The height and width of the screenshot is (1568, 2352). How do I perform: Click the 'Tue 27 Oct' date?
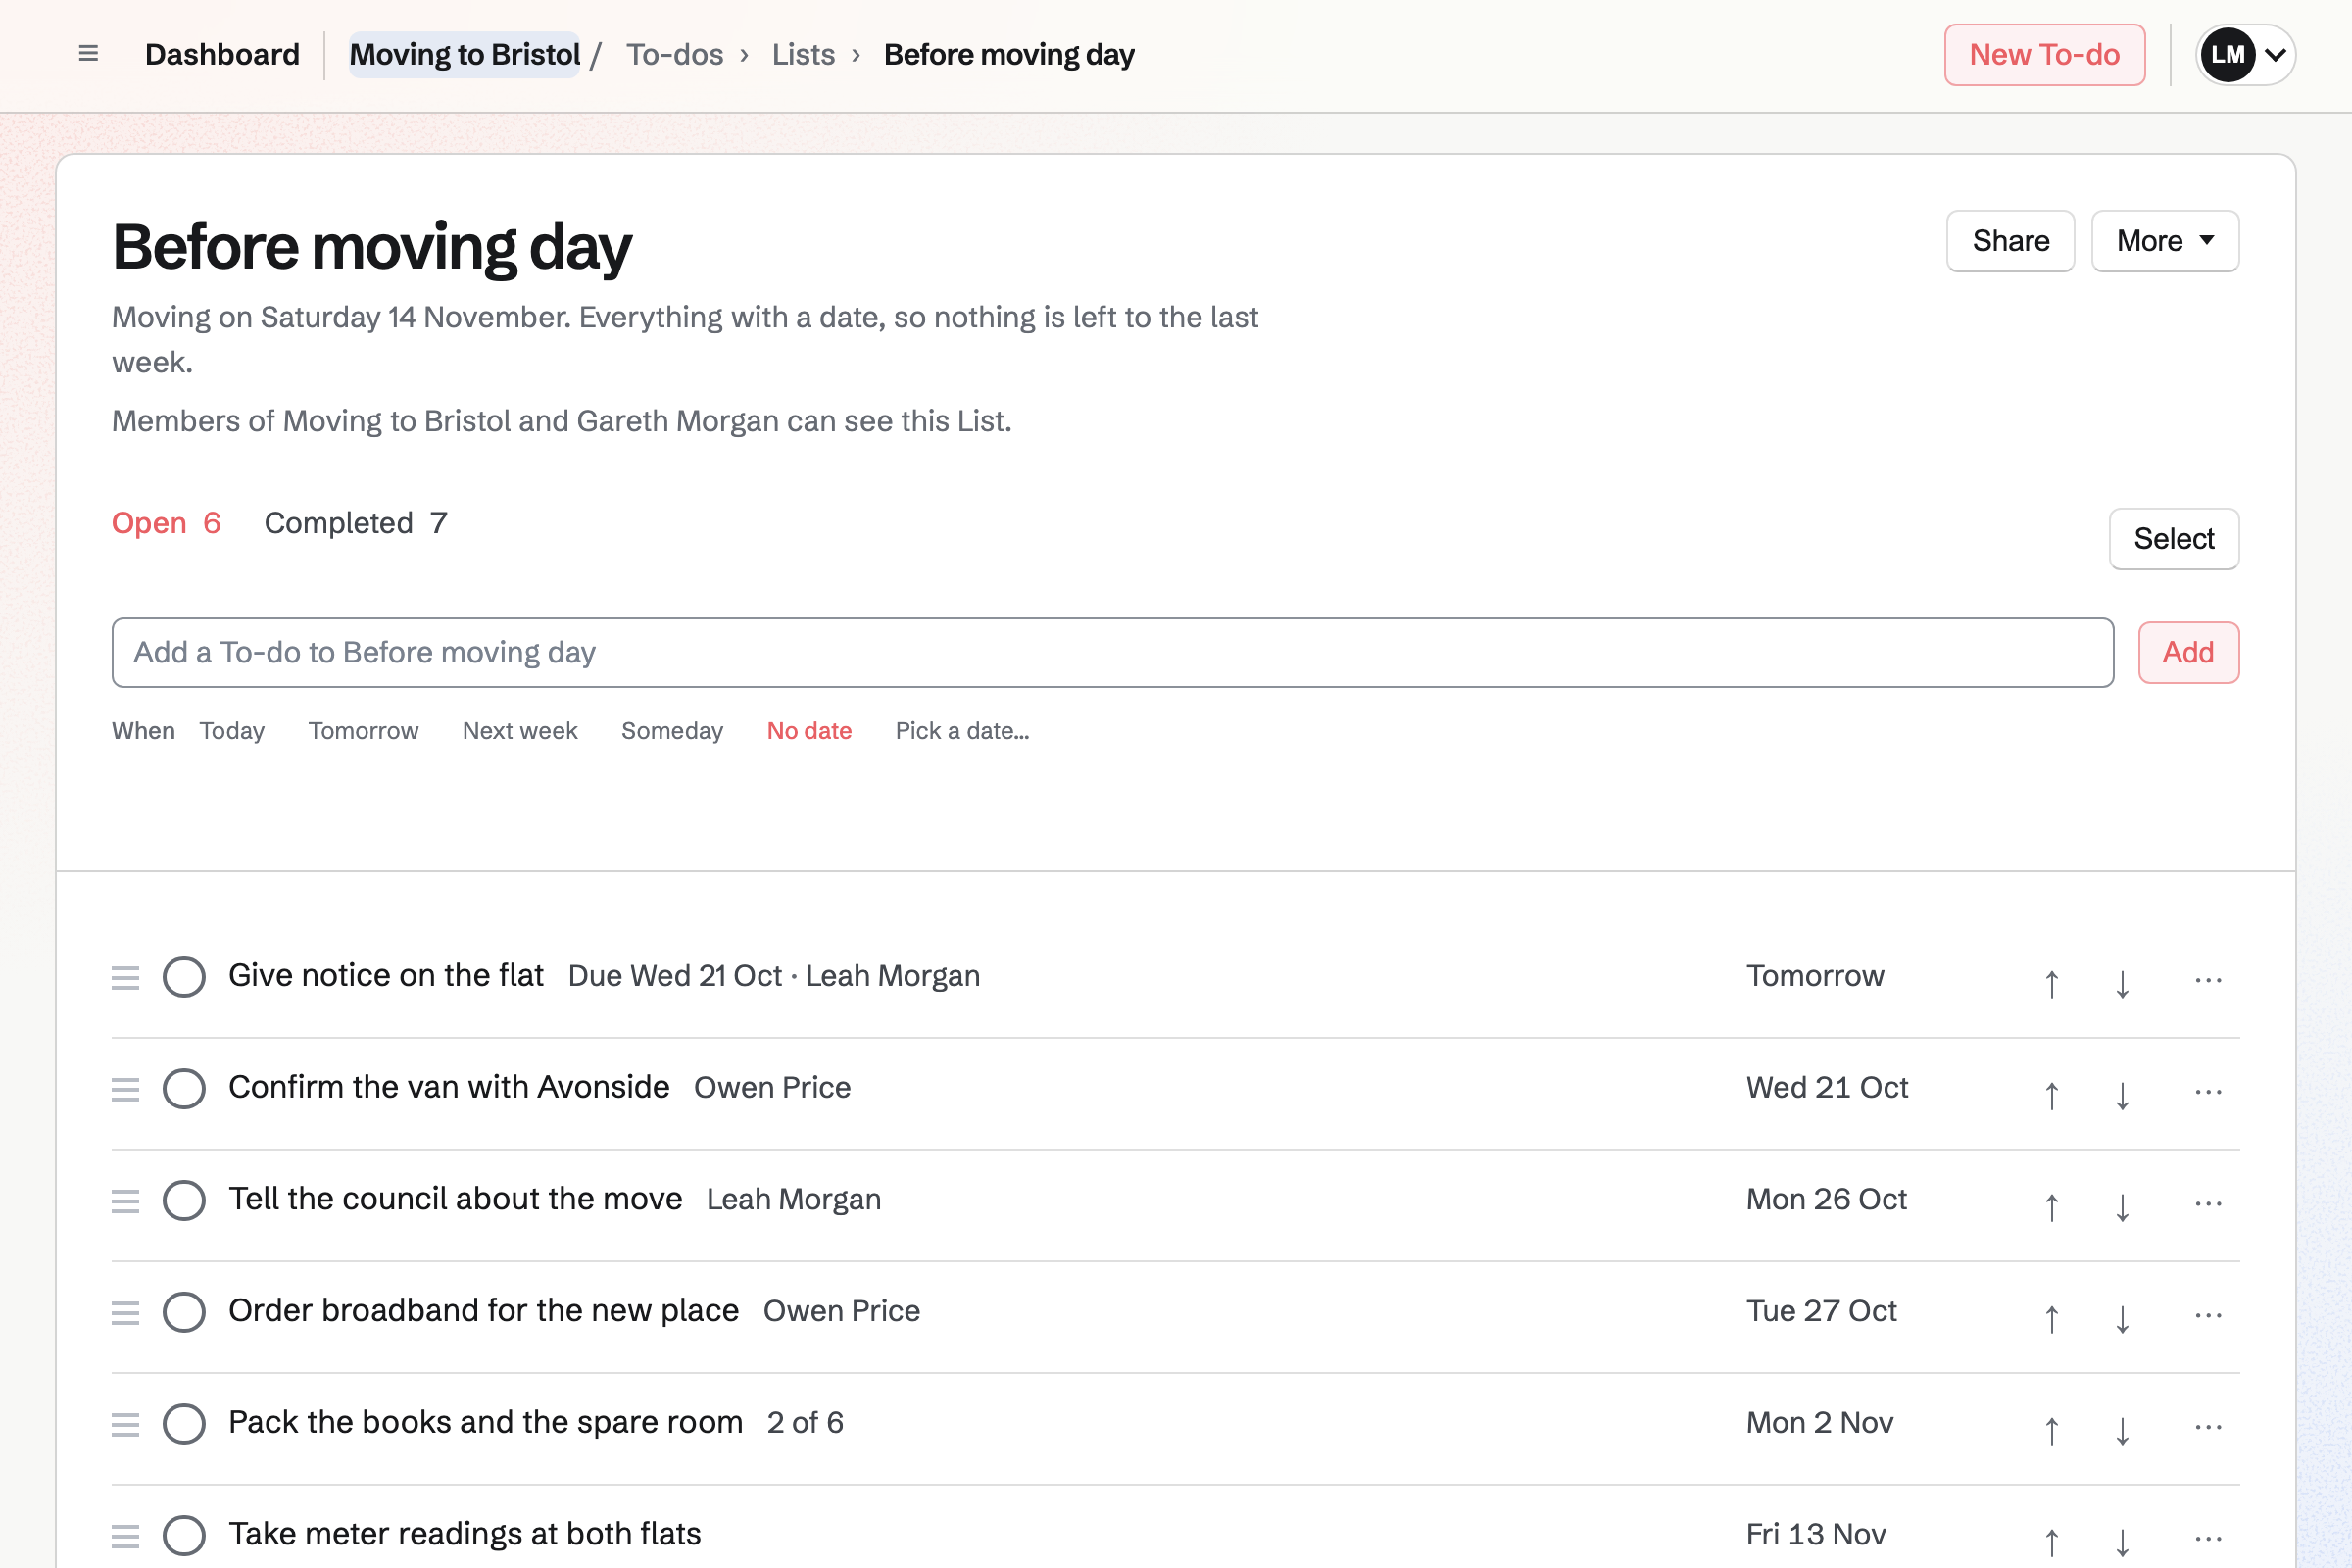click(x=1821, y=1312)
